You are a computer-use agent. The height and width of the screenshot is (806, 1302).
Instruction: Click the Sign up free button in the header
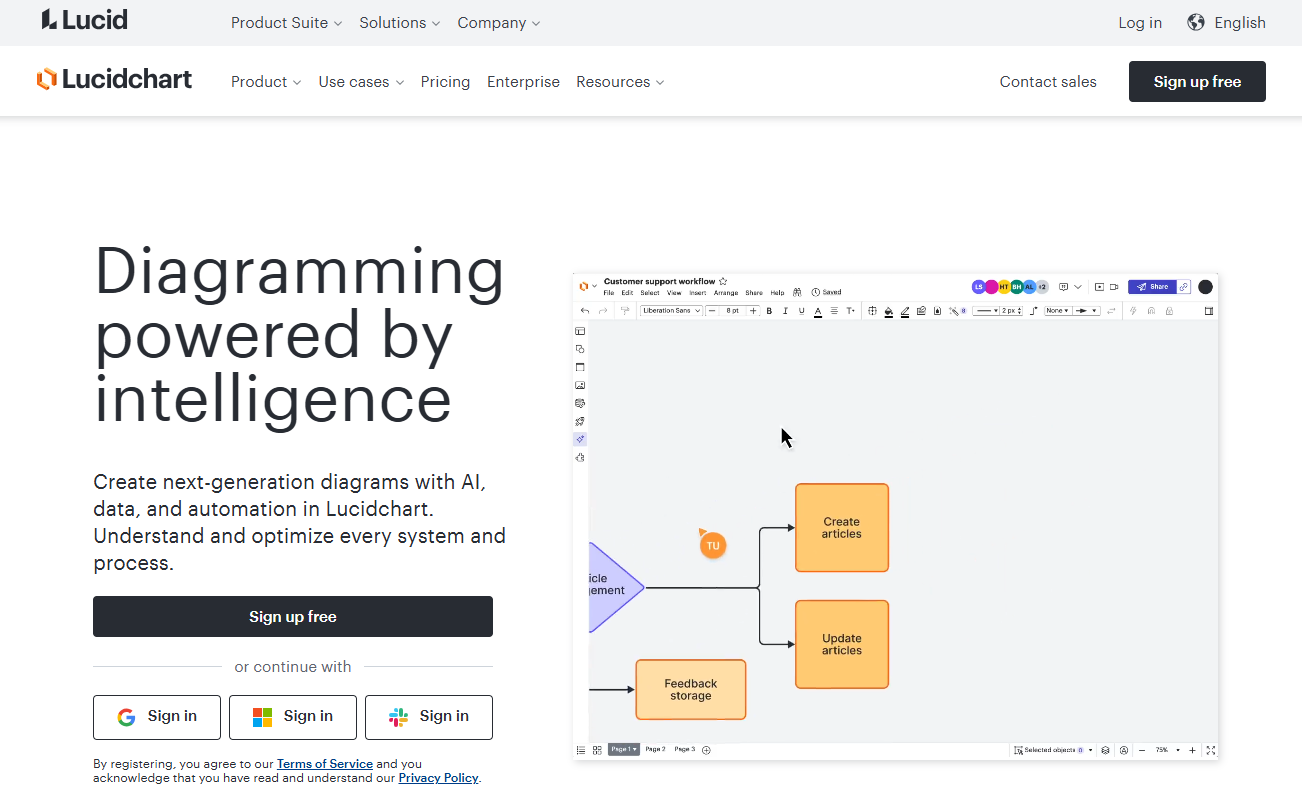coord(1197,82)
